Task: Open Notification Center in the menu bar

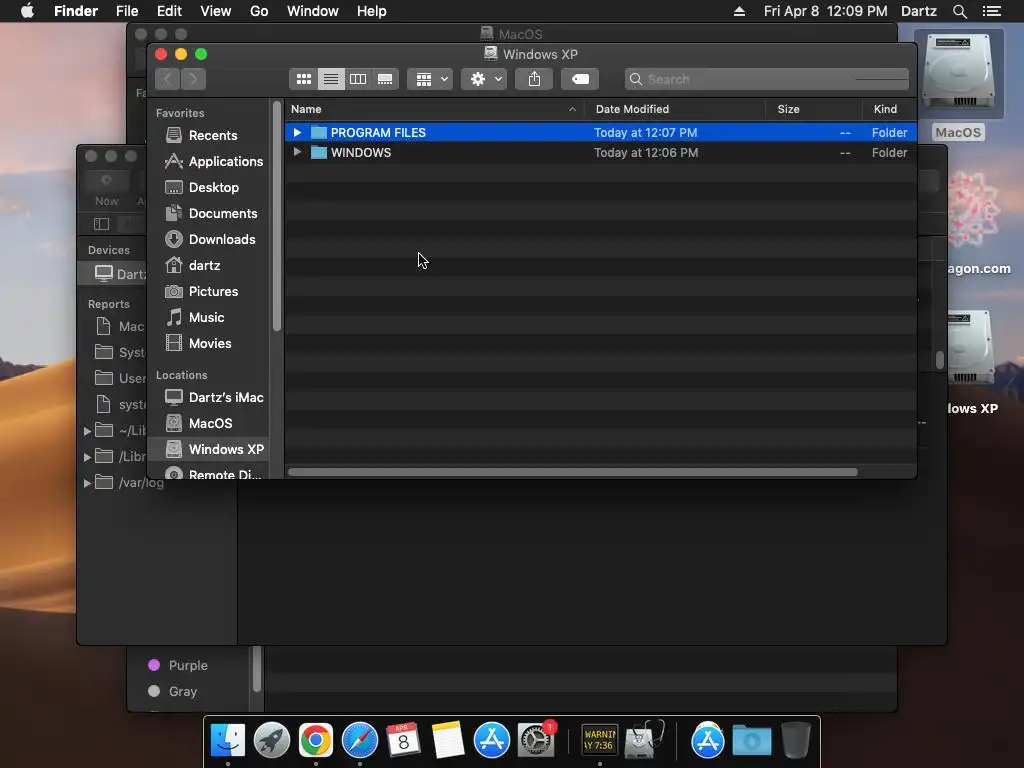Action: [992, 11]
